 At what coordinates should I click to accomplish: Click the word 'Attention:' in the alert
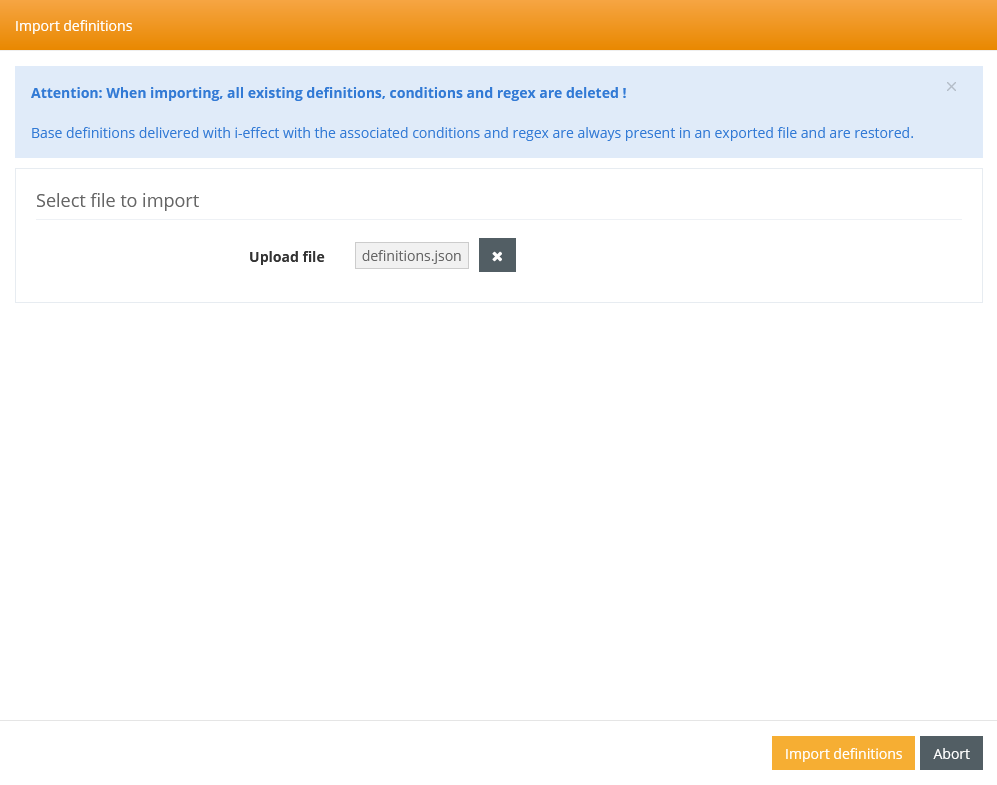pyautogui.click(x=66, y=93)
